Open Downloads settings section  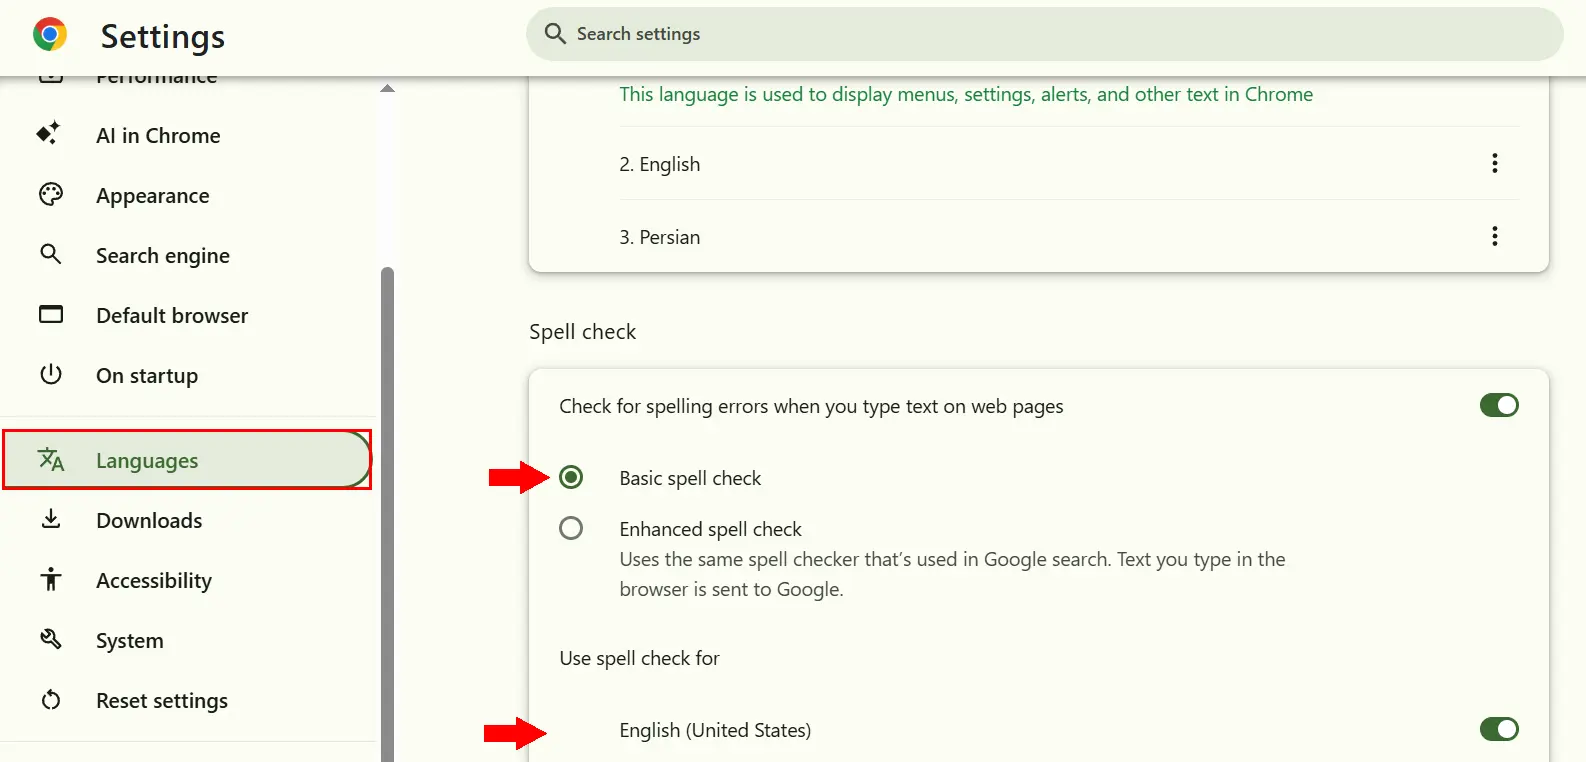pos(188,520)
